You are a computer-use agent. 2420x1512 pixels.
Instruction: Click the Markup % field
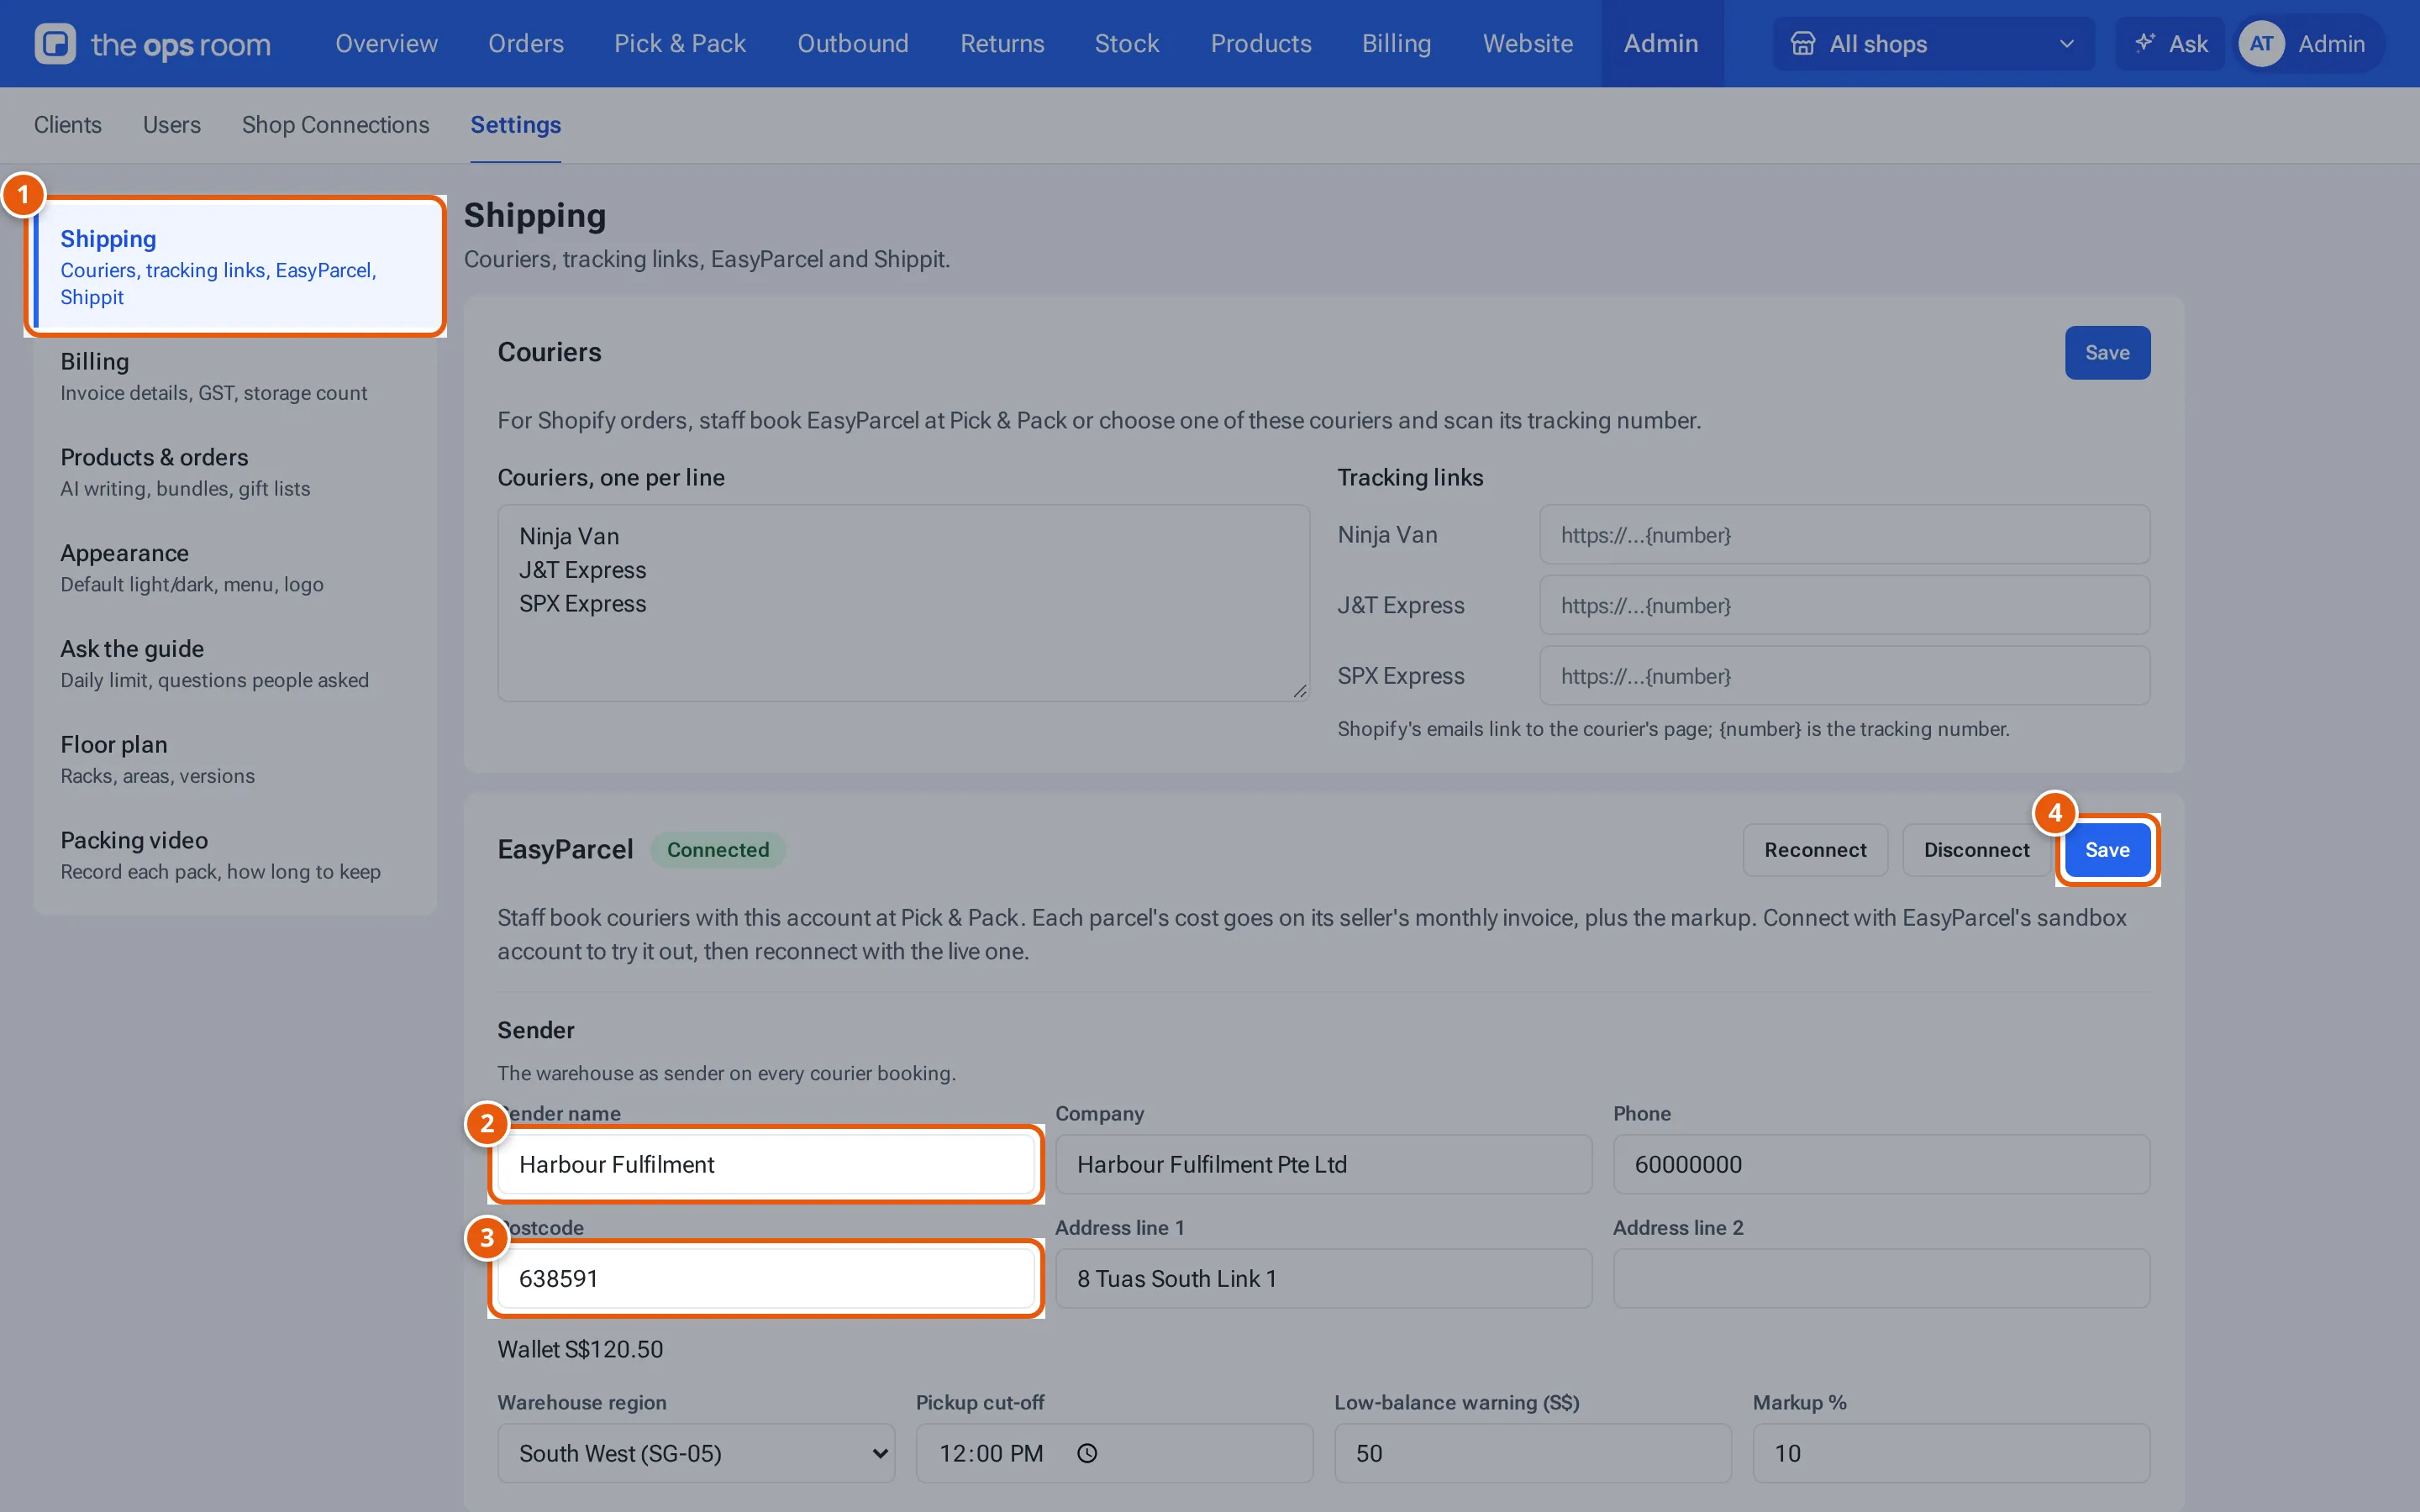1951,1453
